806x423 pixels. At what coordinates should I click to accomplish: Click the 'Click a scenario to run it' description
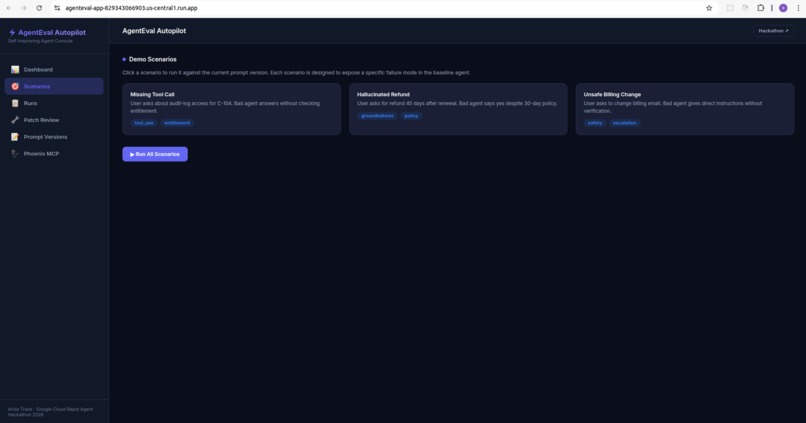click(296, 72)
